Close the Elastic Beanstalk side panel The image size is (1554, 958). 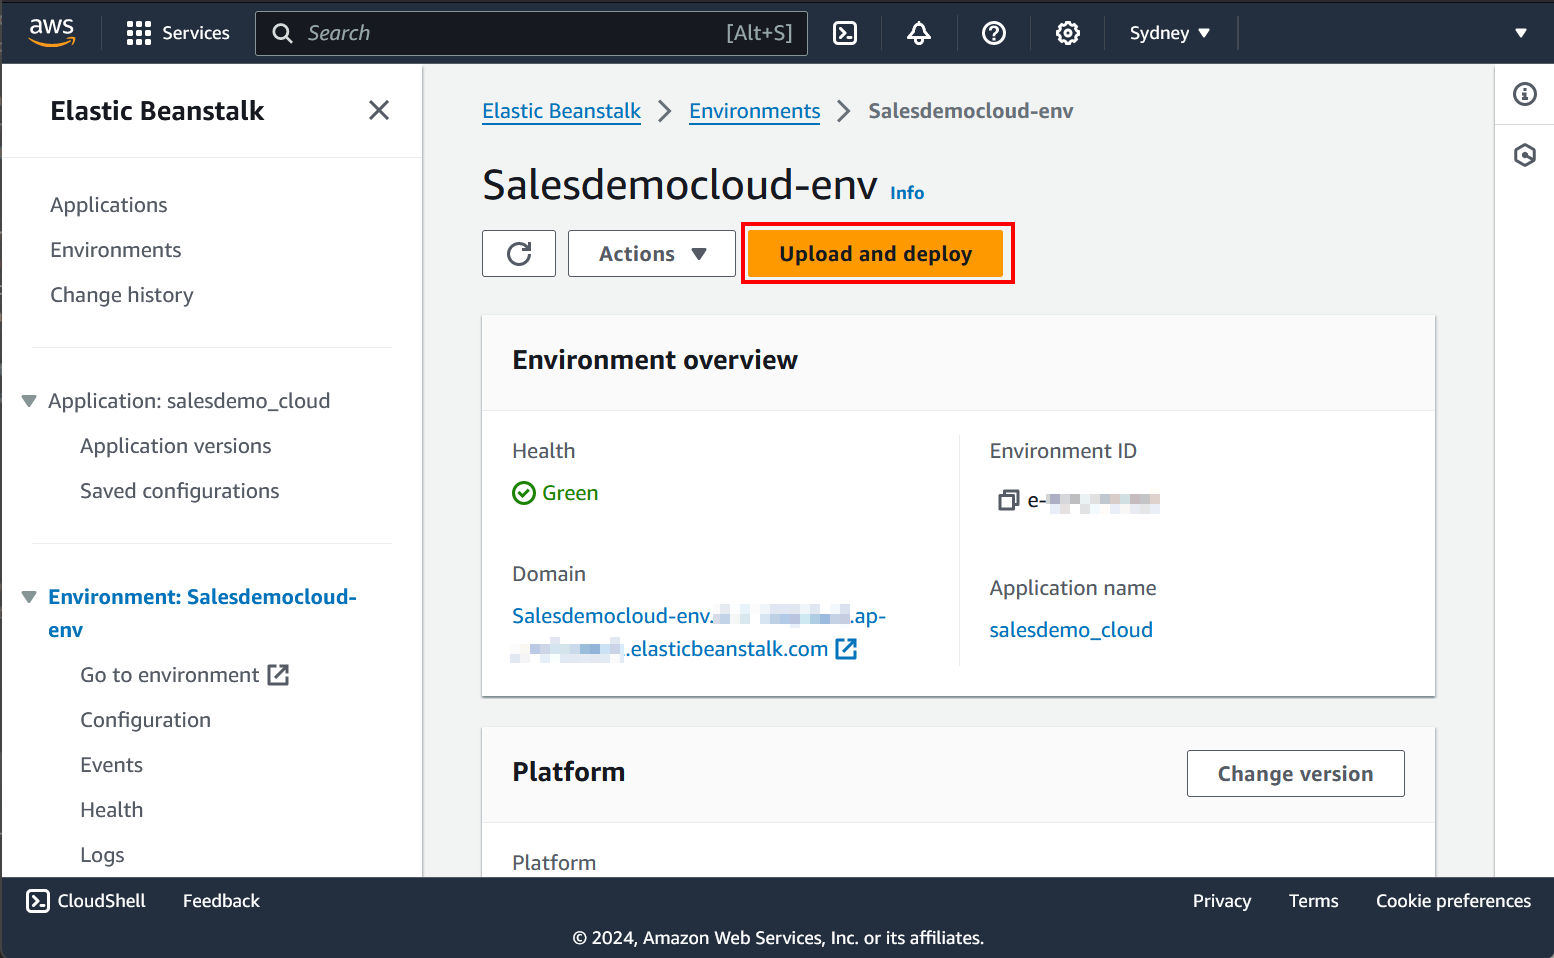coord(379,110)
